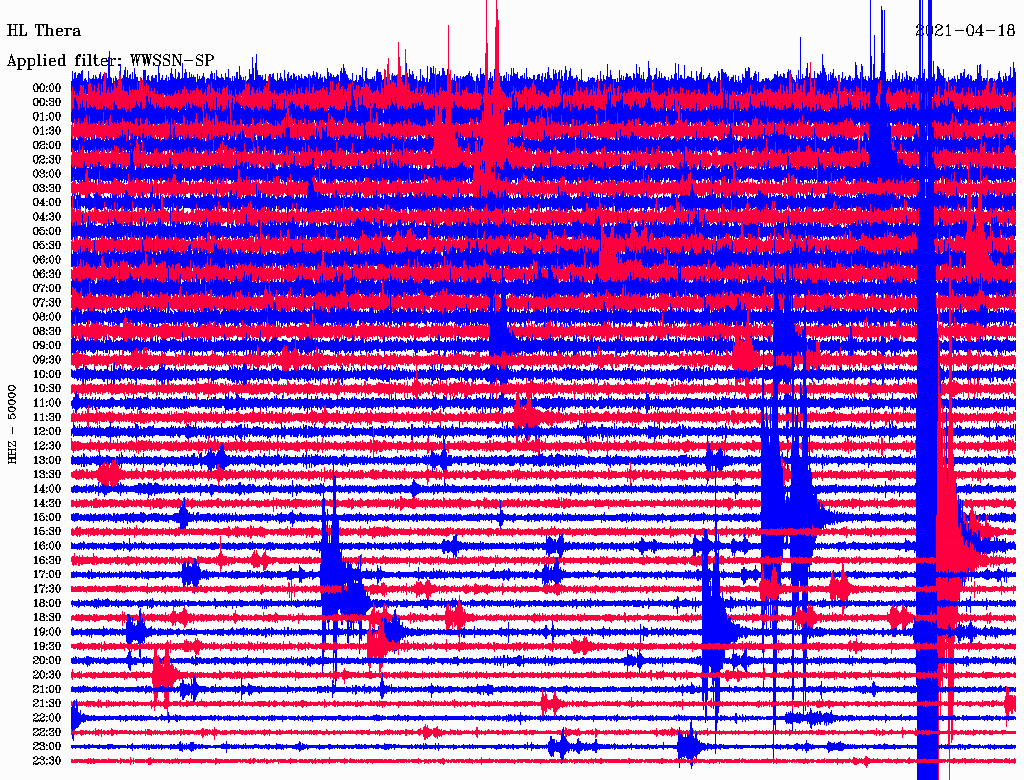Select the 00:30 time label

(47, 103)
